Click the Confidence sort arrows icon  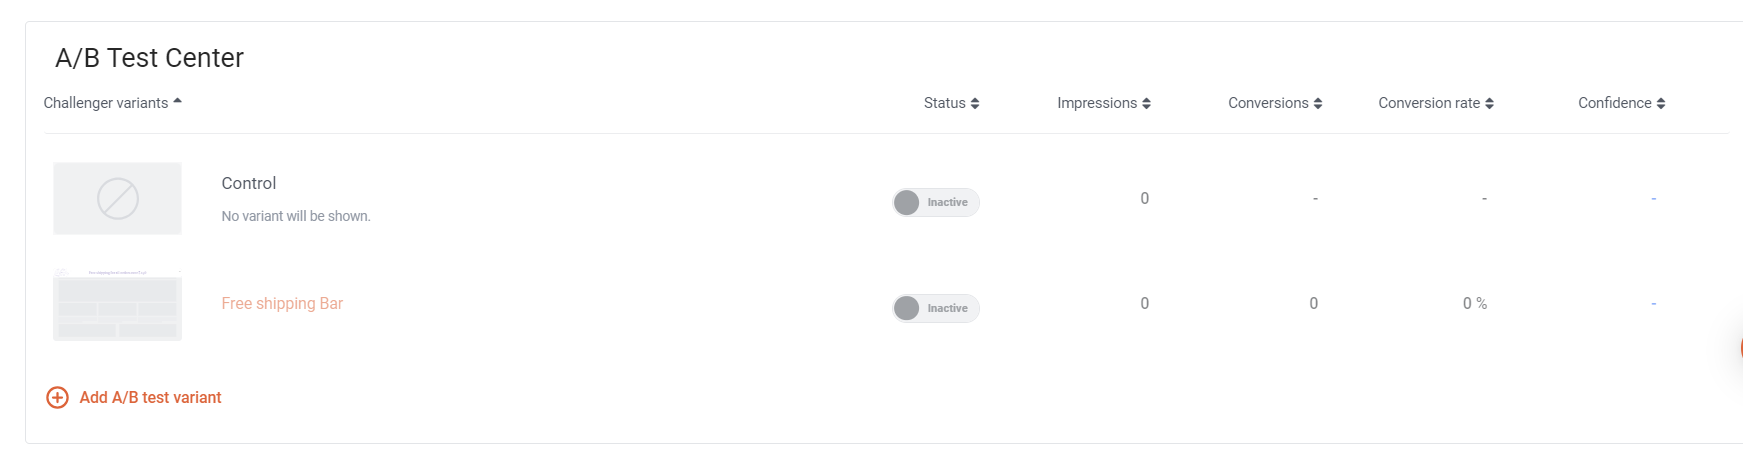(1661, 104)
